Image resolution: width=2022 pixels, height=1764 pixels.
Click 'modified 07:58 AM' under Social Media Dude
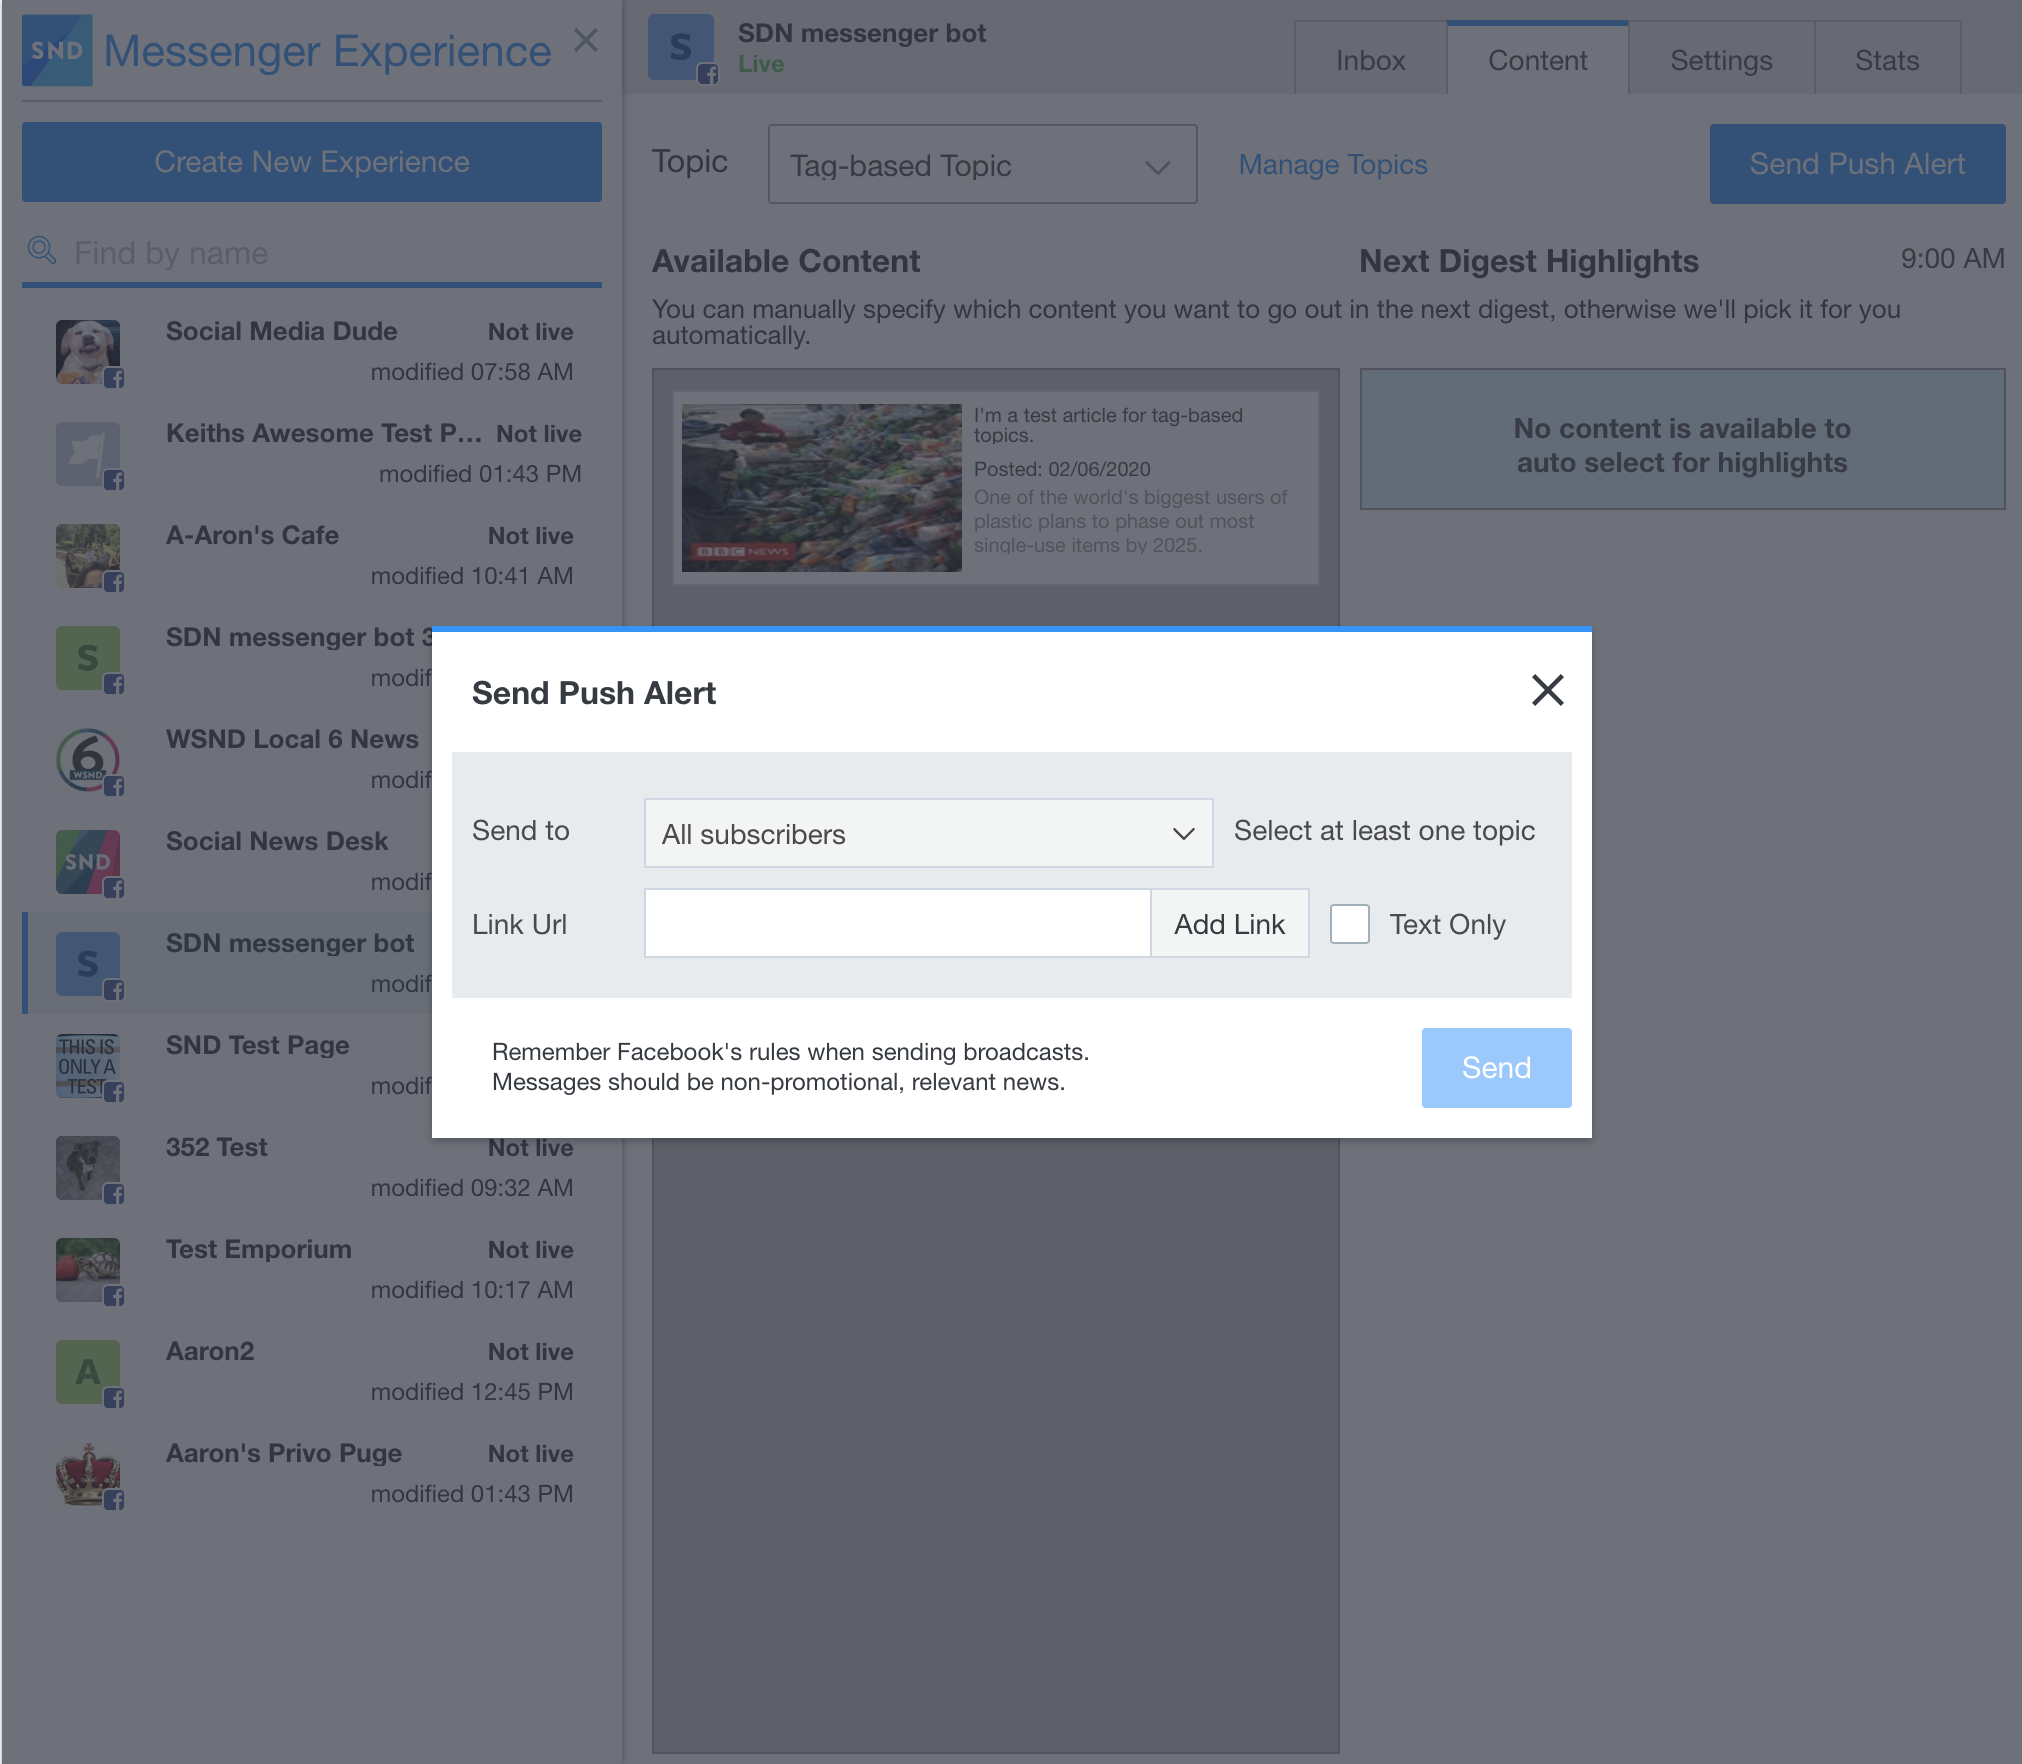coord(472,372)
